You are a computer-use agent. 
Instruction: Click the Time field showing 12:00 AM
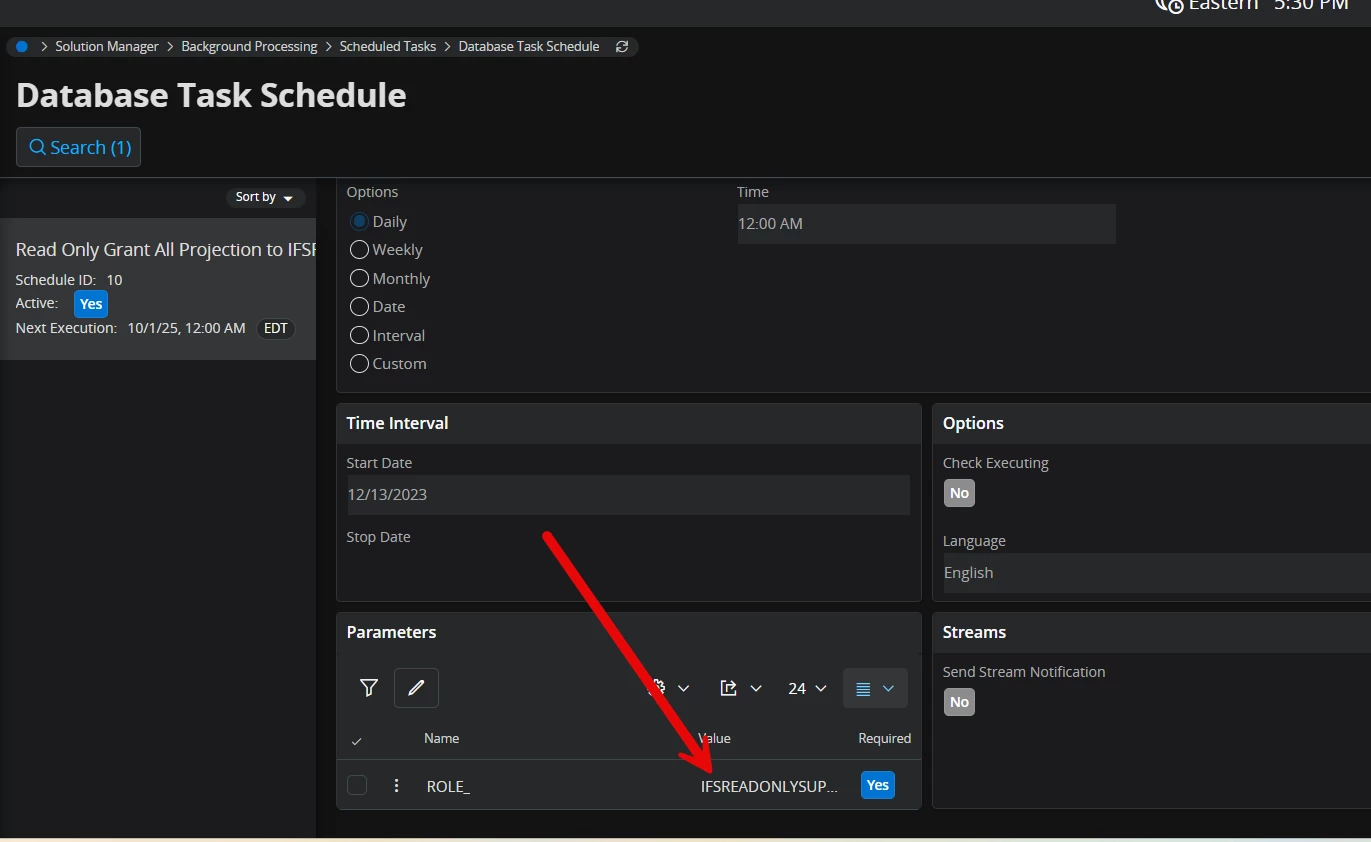tap(926, 224)
